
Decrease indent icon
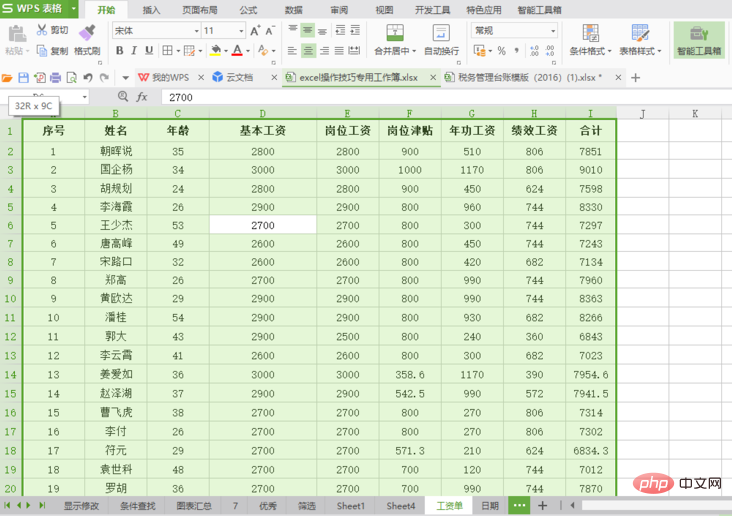[x=340, y=30]
